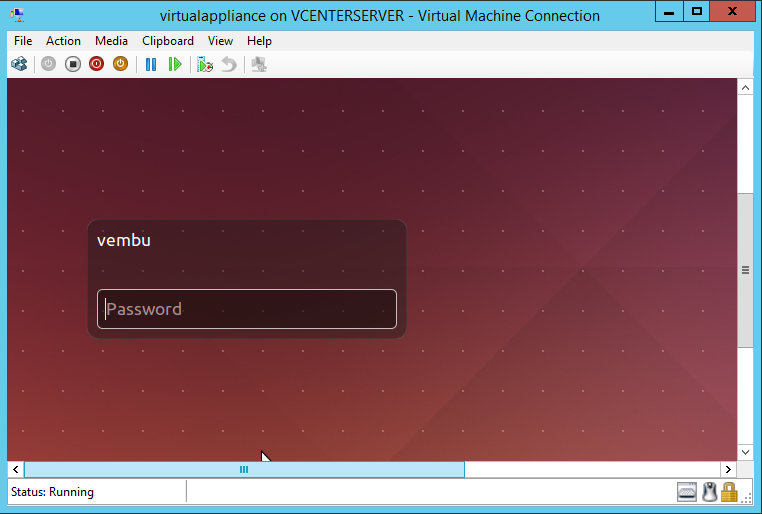Viewport: 762px width, 514px height.
Task: Click the padlock security status icon
Action: 729,492
